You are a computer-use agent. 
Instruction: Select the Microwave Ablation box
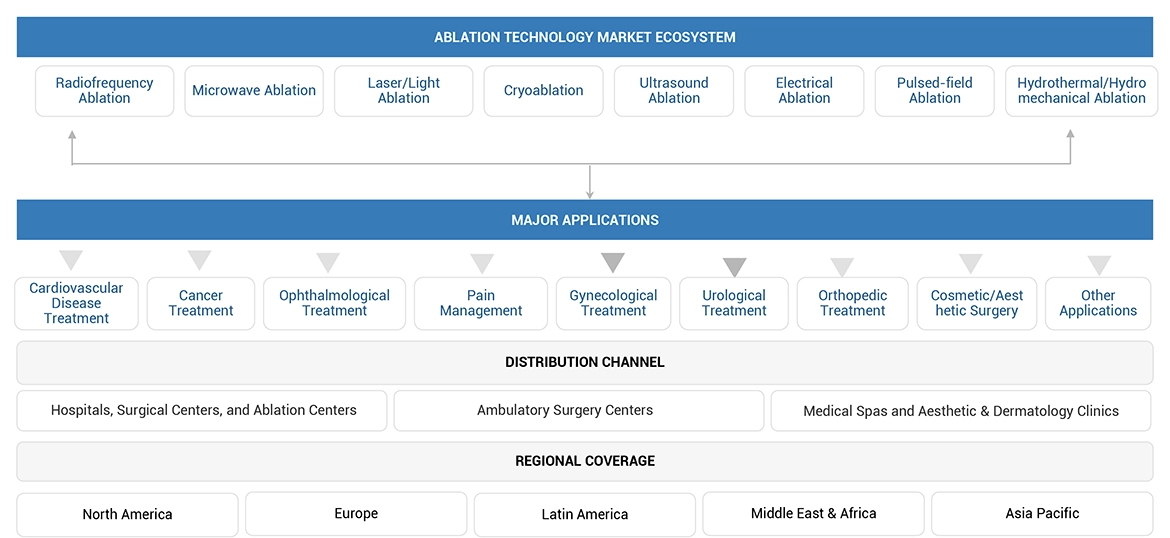[254, 91]
